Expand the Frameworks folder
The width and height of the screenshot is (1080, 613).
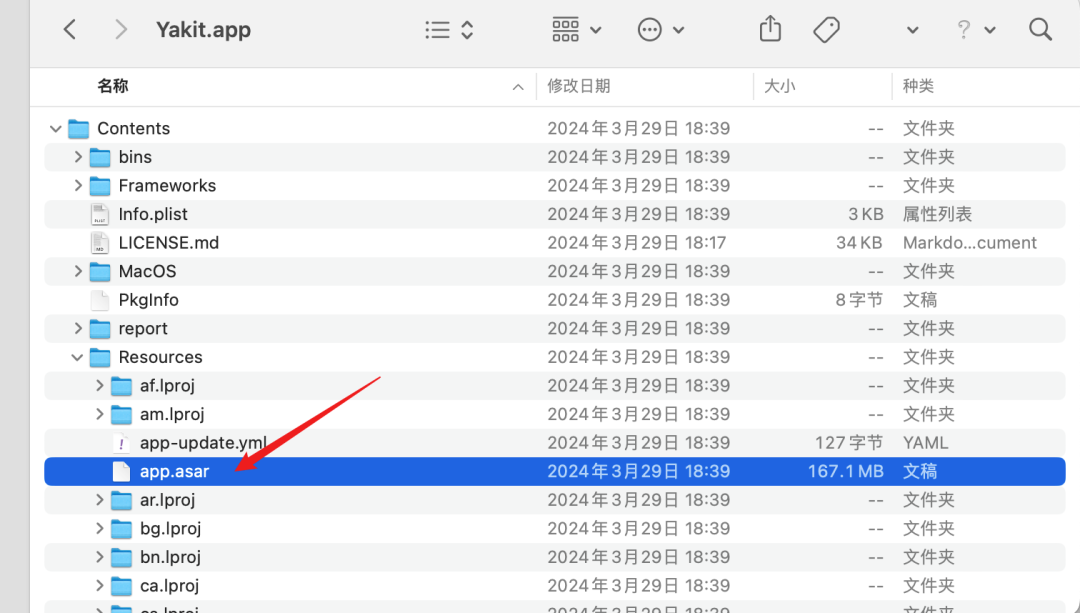[x=78, y=186]
